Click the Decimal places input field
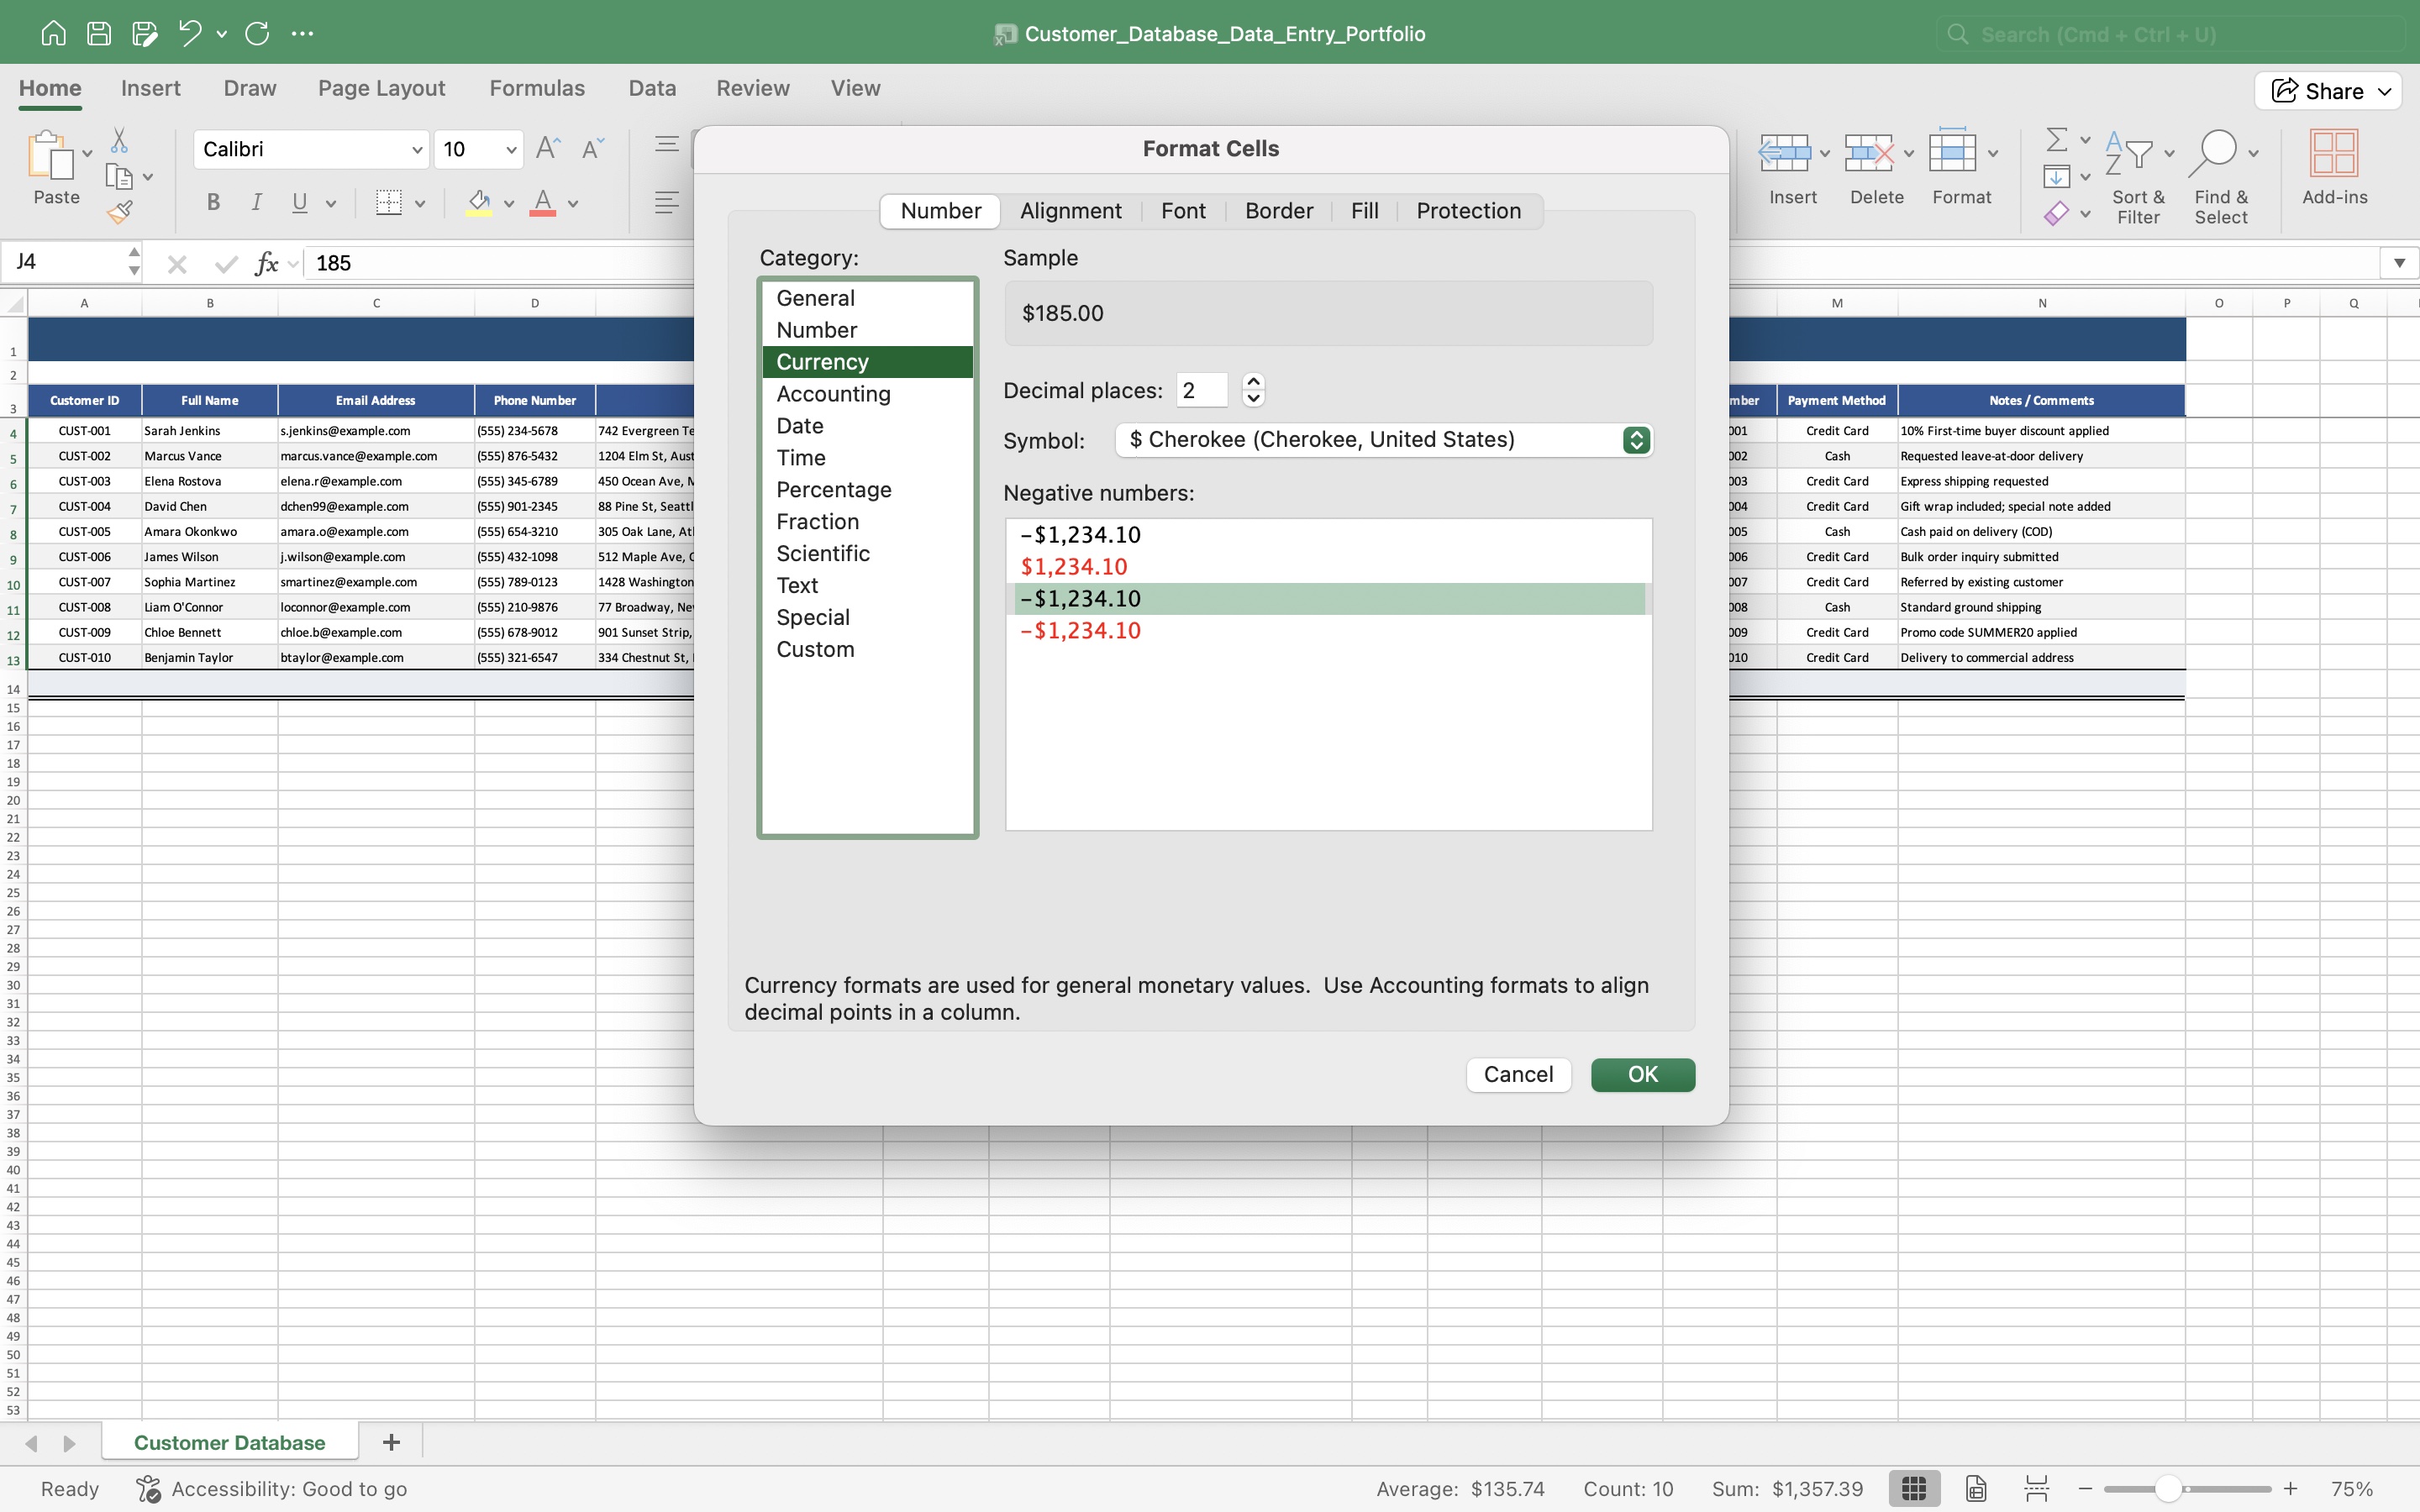 click(1202, 390)
